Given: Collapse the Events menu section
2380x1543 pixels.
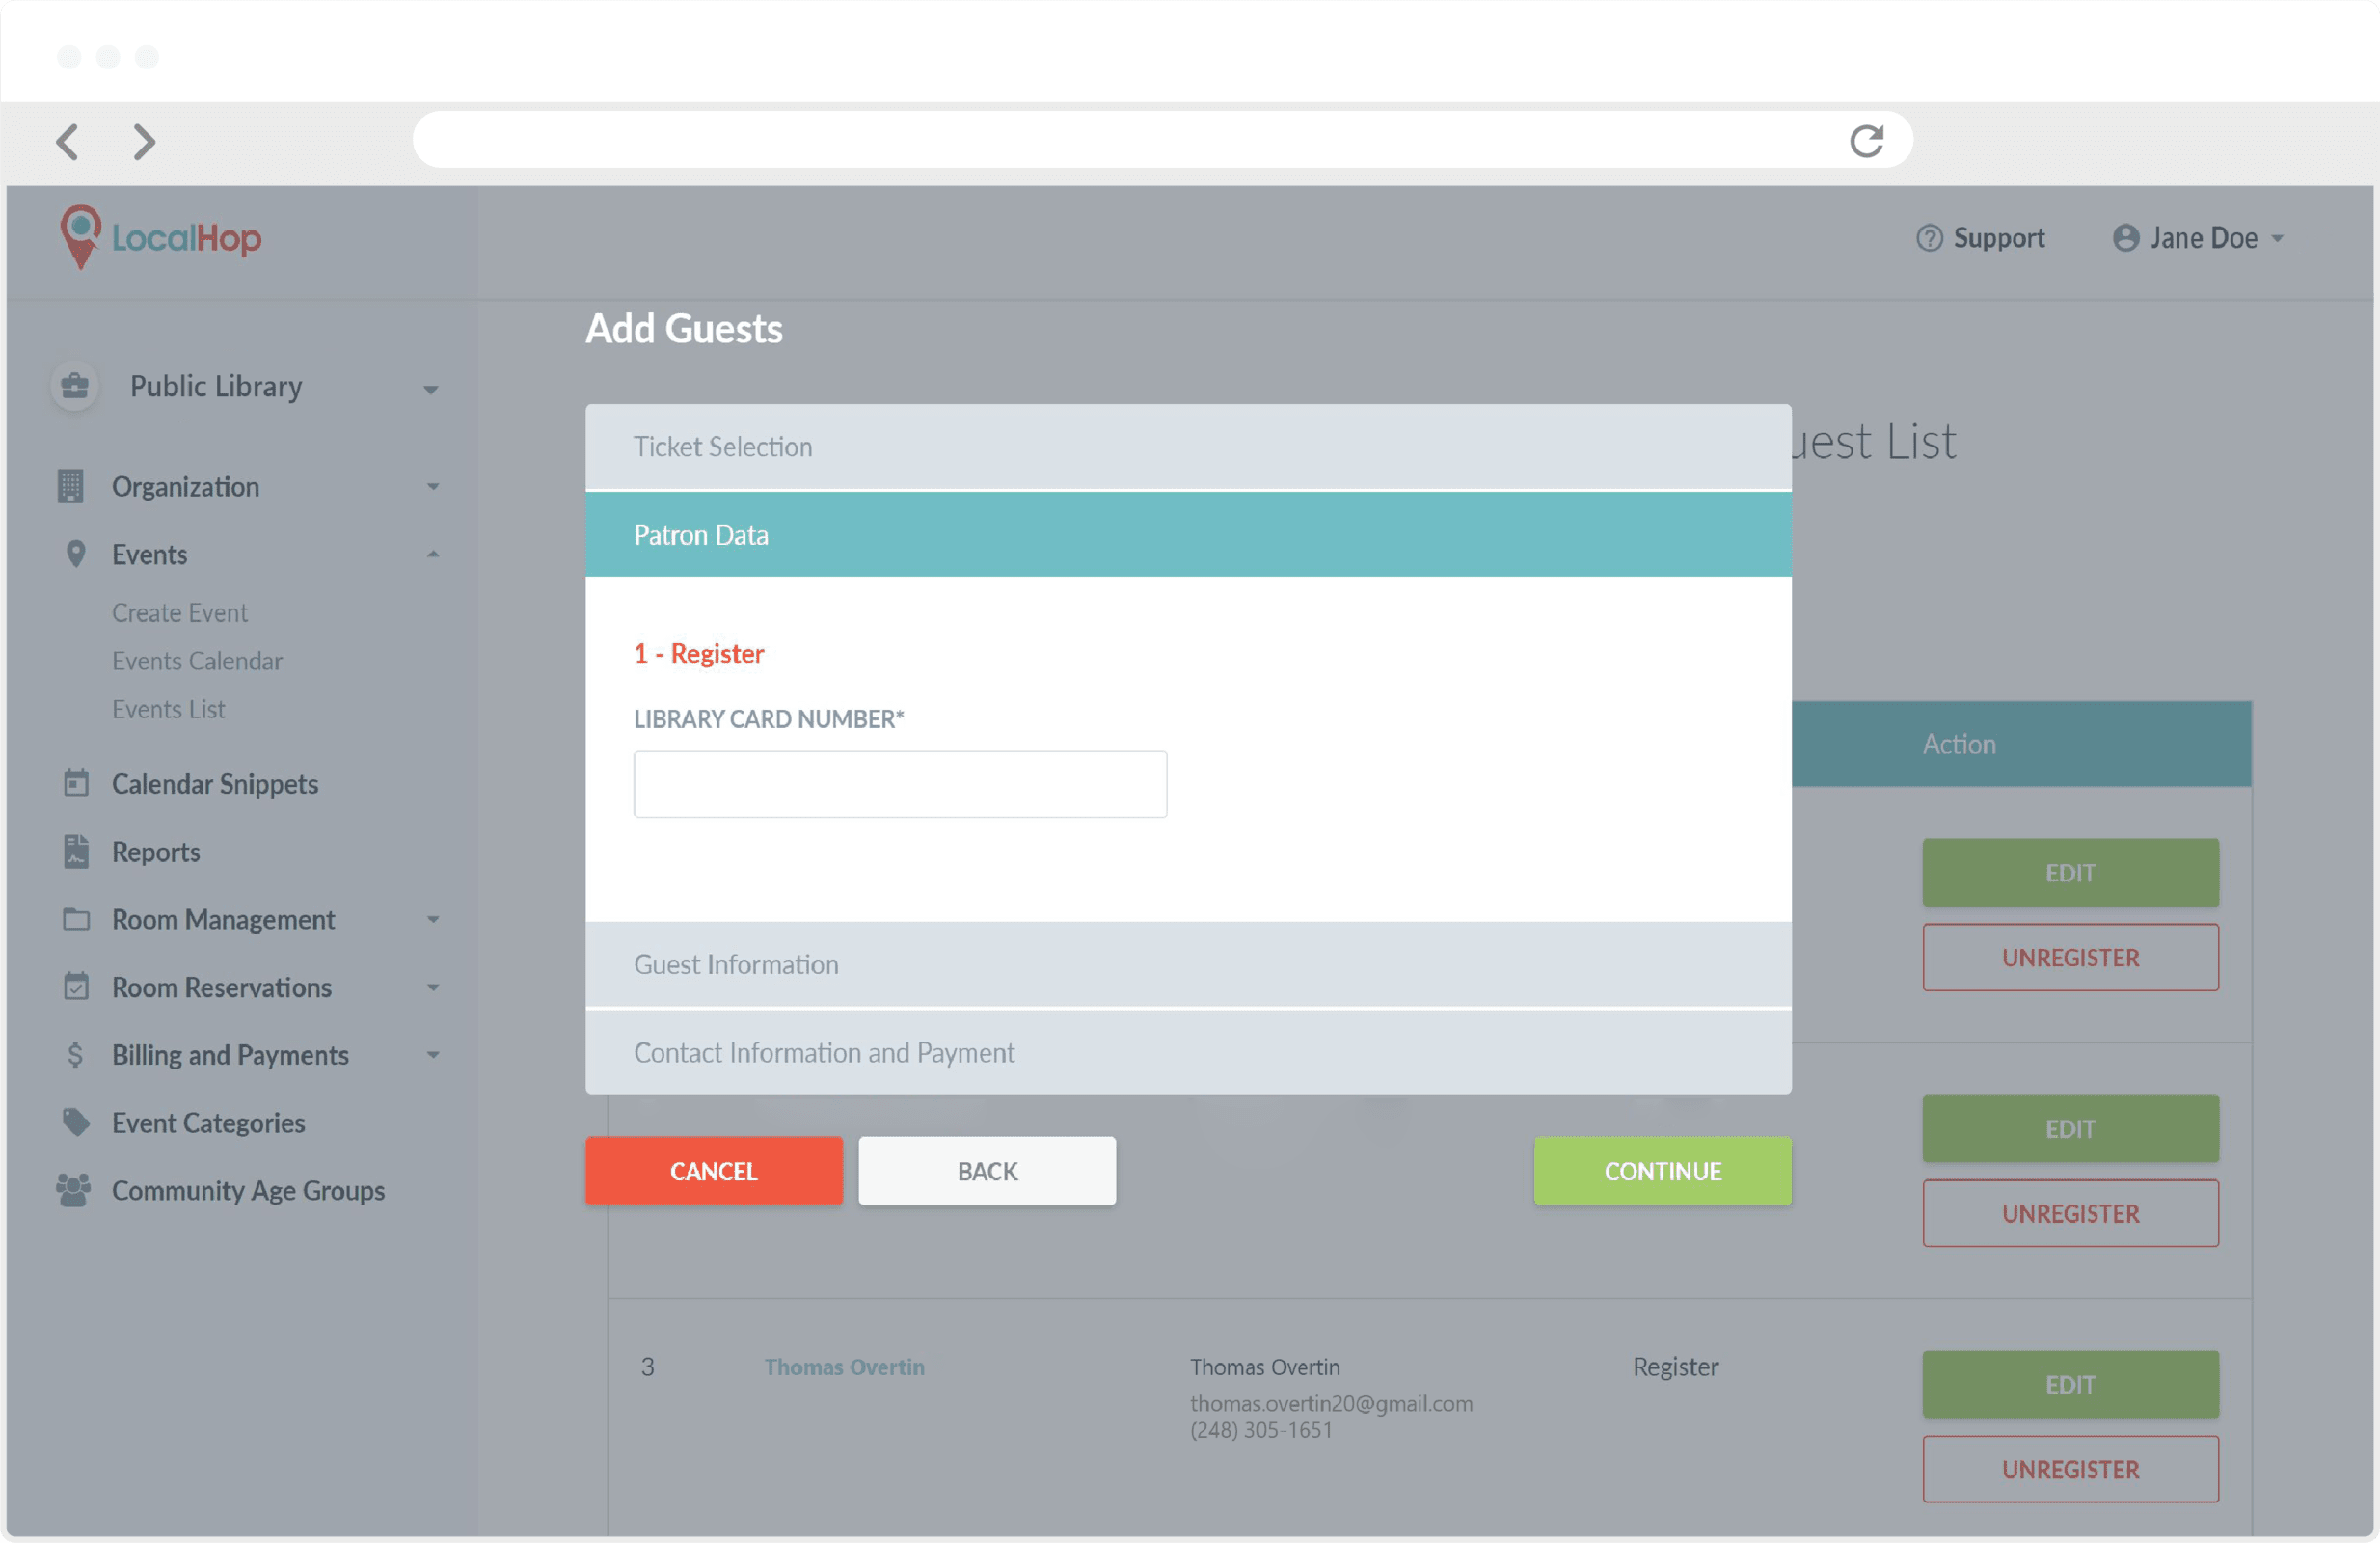Looking at the screenshot, I should [433, 555].
